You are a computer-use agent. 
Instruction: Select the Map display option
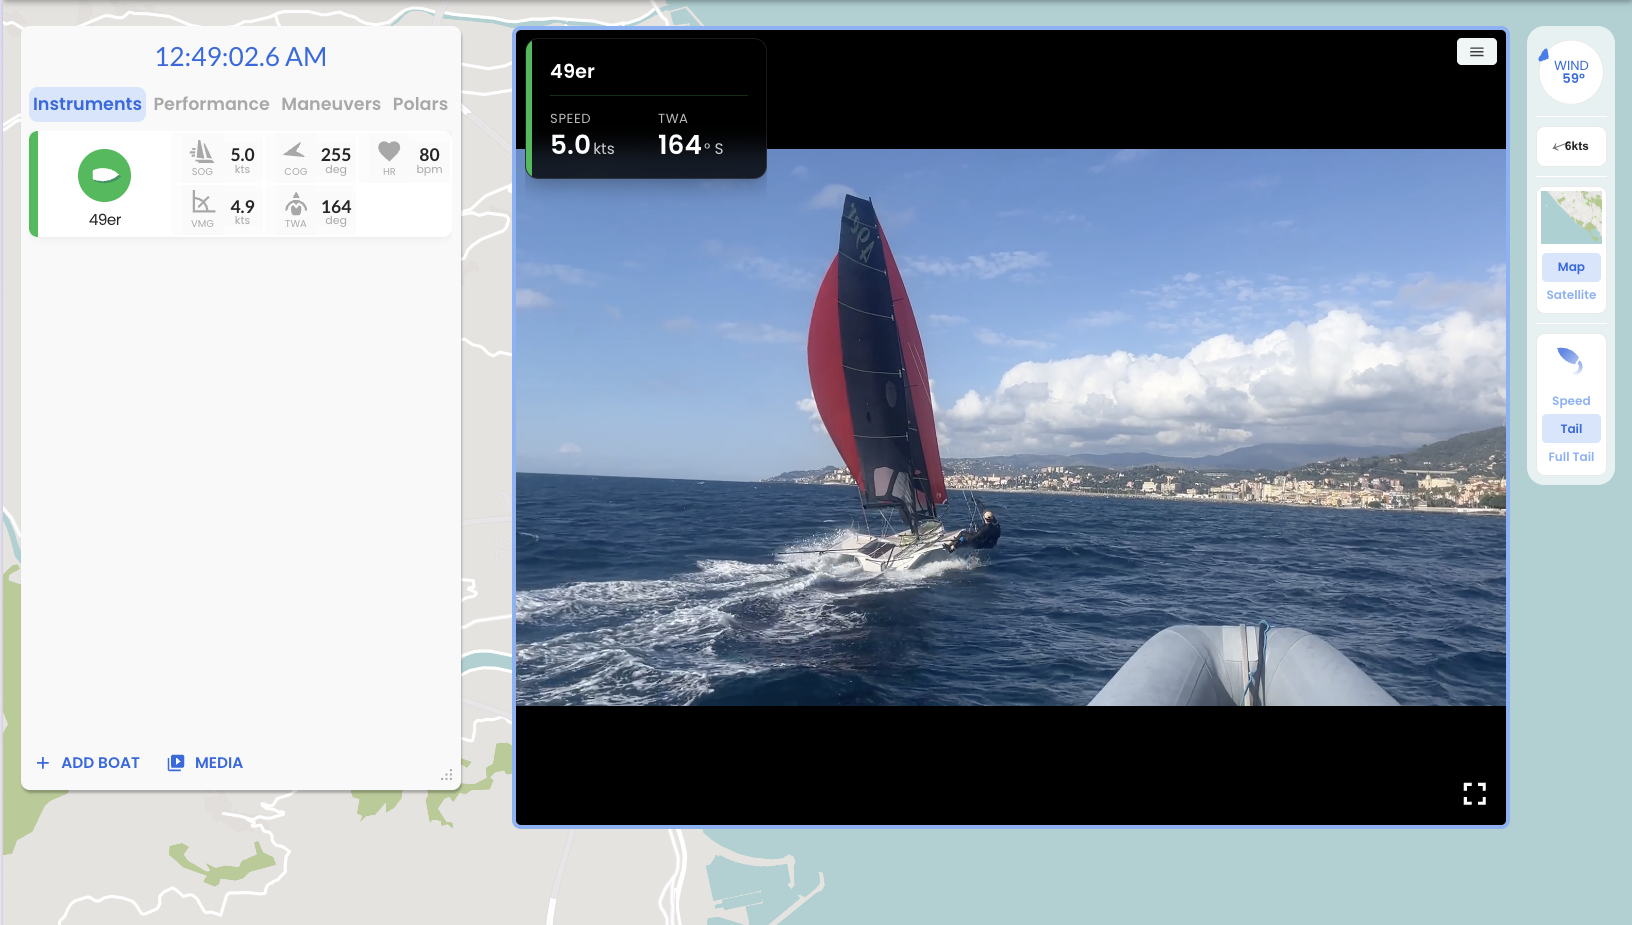[1570, 267]
